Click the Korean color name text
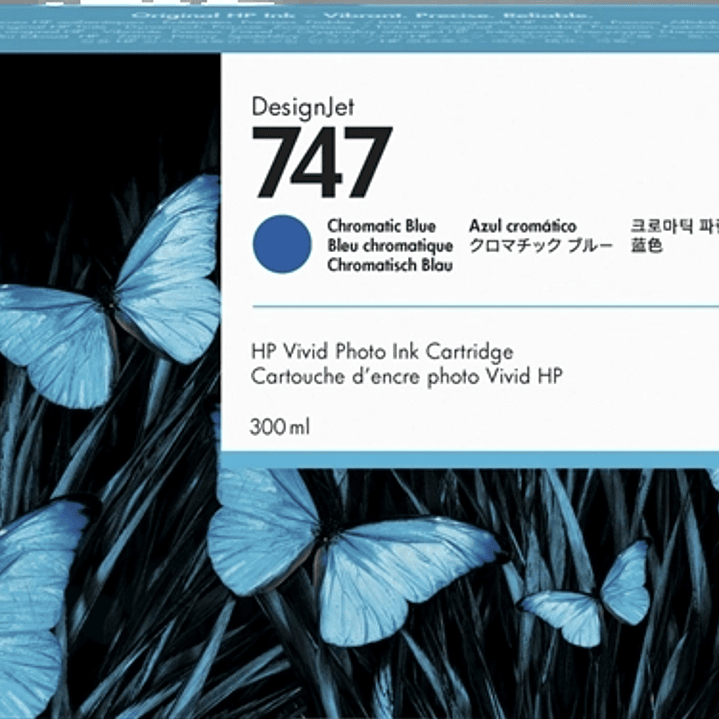Screen dimensions: 719x719 click(x=675, y=226)
